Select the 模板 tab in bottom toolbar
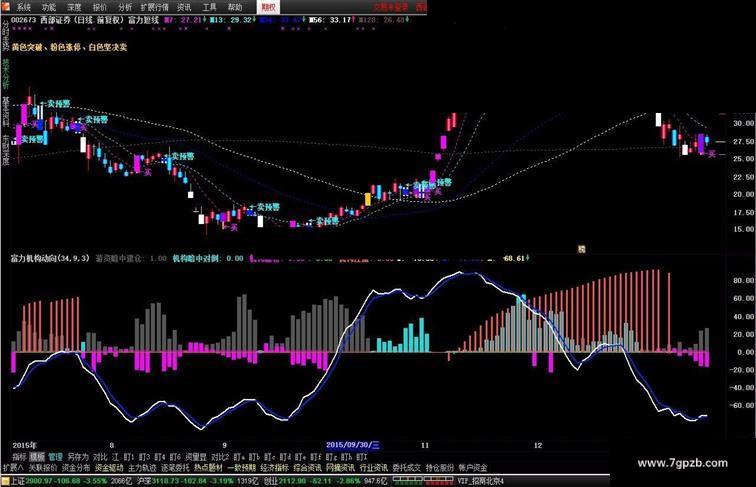Screen dimensions: 756x487 37,457
